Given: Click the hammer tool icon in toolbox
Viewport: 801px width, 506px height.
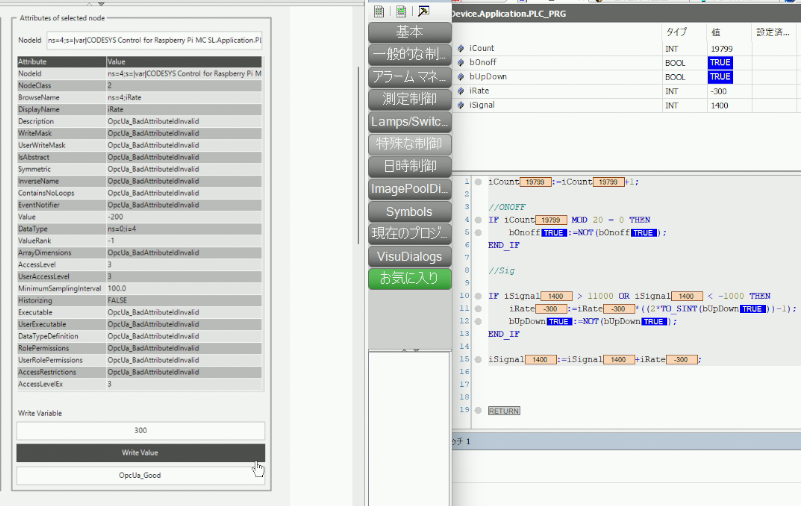Looking at the screenshot, I should tap(423, 11).
